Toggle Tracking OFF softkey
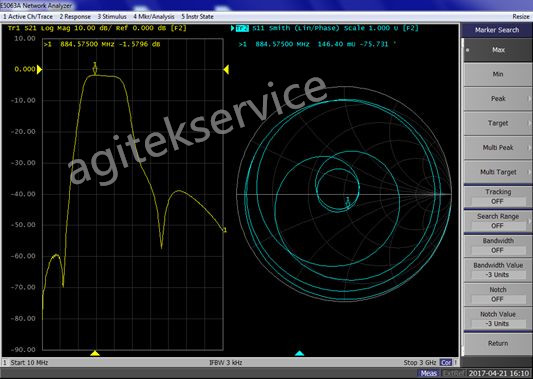The width and height of the screenshot is (533, 379). click(x=498, y=197)
